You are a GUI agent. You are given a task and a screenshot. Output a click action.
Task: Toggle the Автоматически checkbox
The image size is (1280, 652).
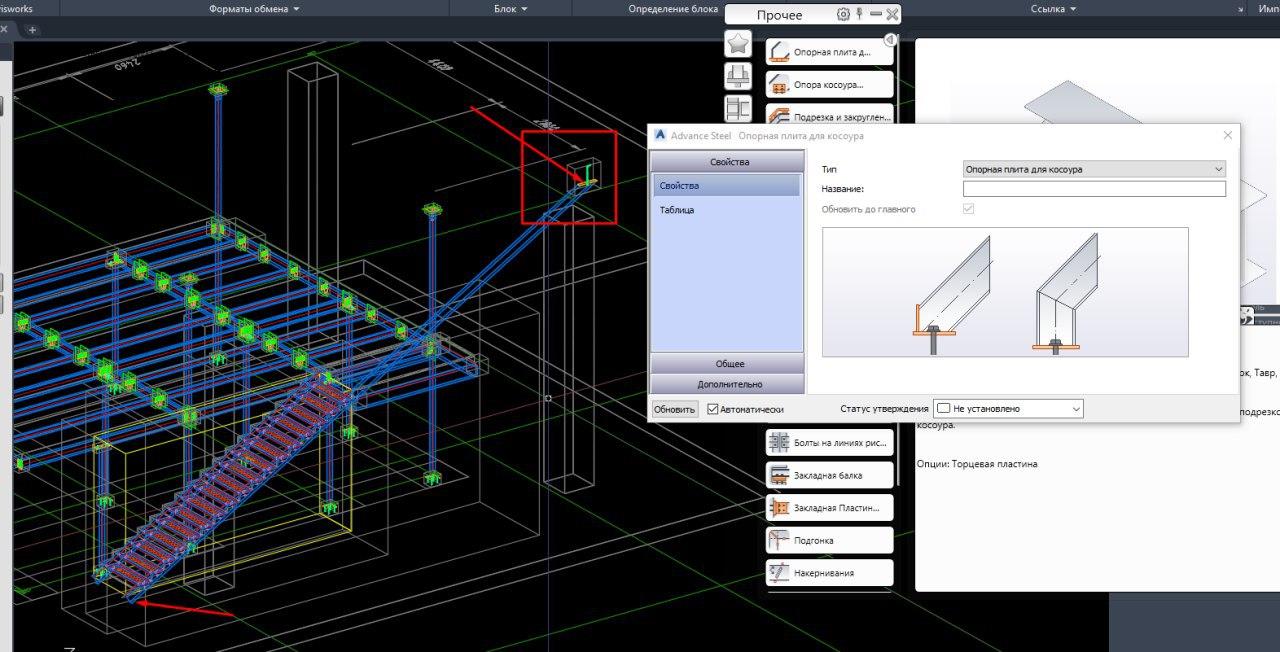pyautogui.click(x=713, y=409)
